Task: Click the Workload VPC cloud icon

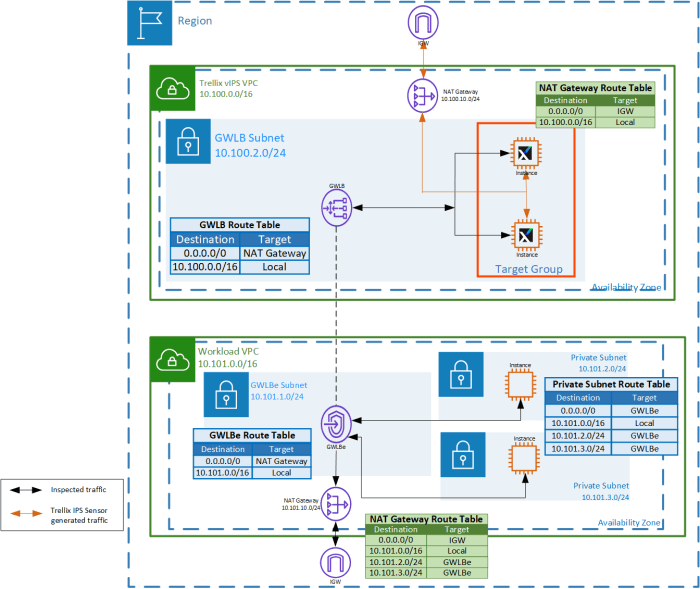Action: click(x=172, y=359)
